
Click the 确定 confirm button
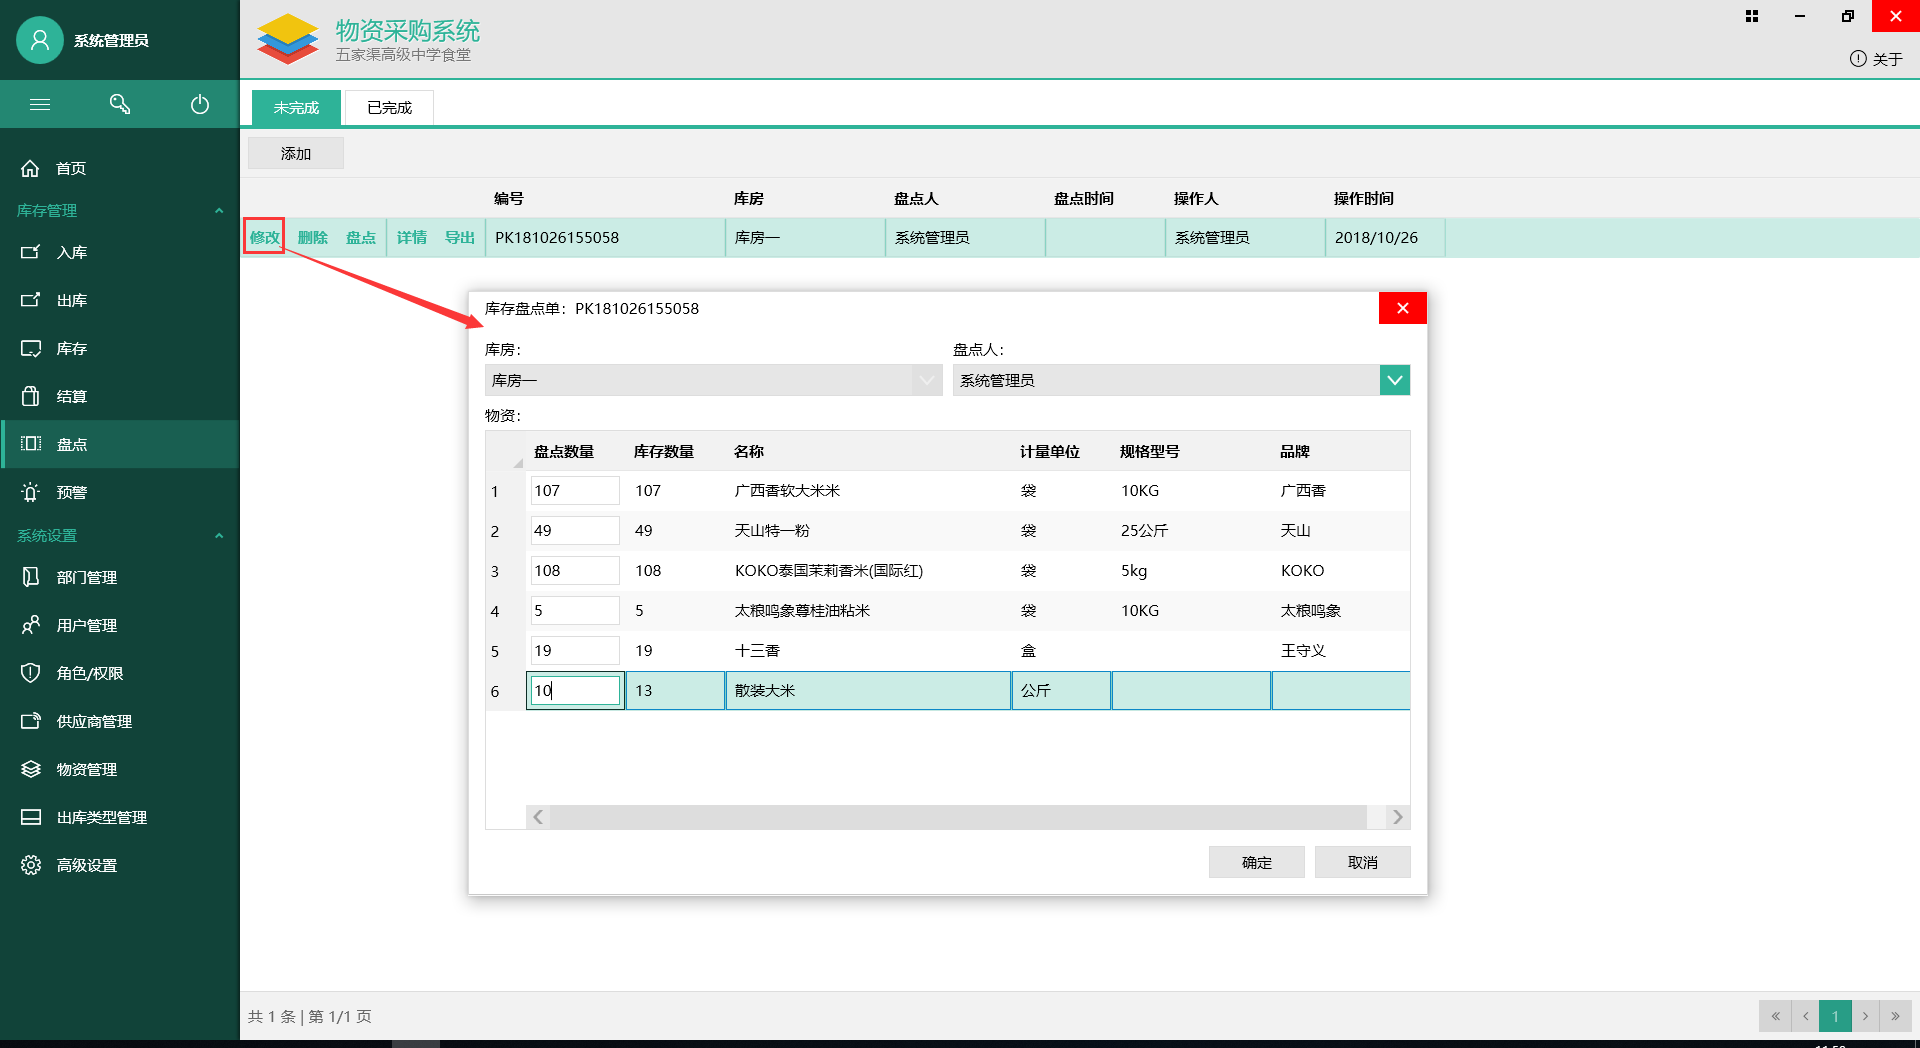[x=1256, y=862]
